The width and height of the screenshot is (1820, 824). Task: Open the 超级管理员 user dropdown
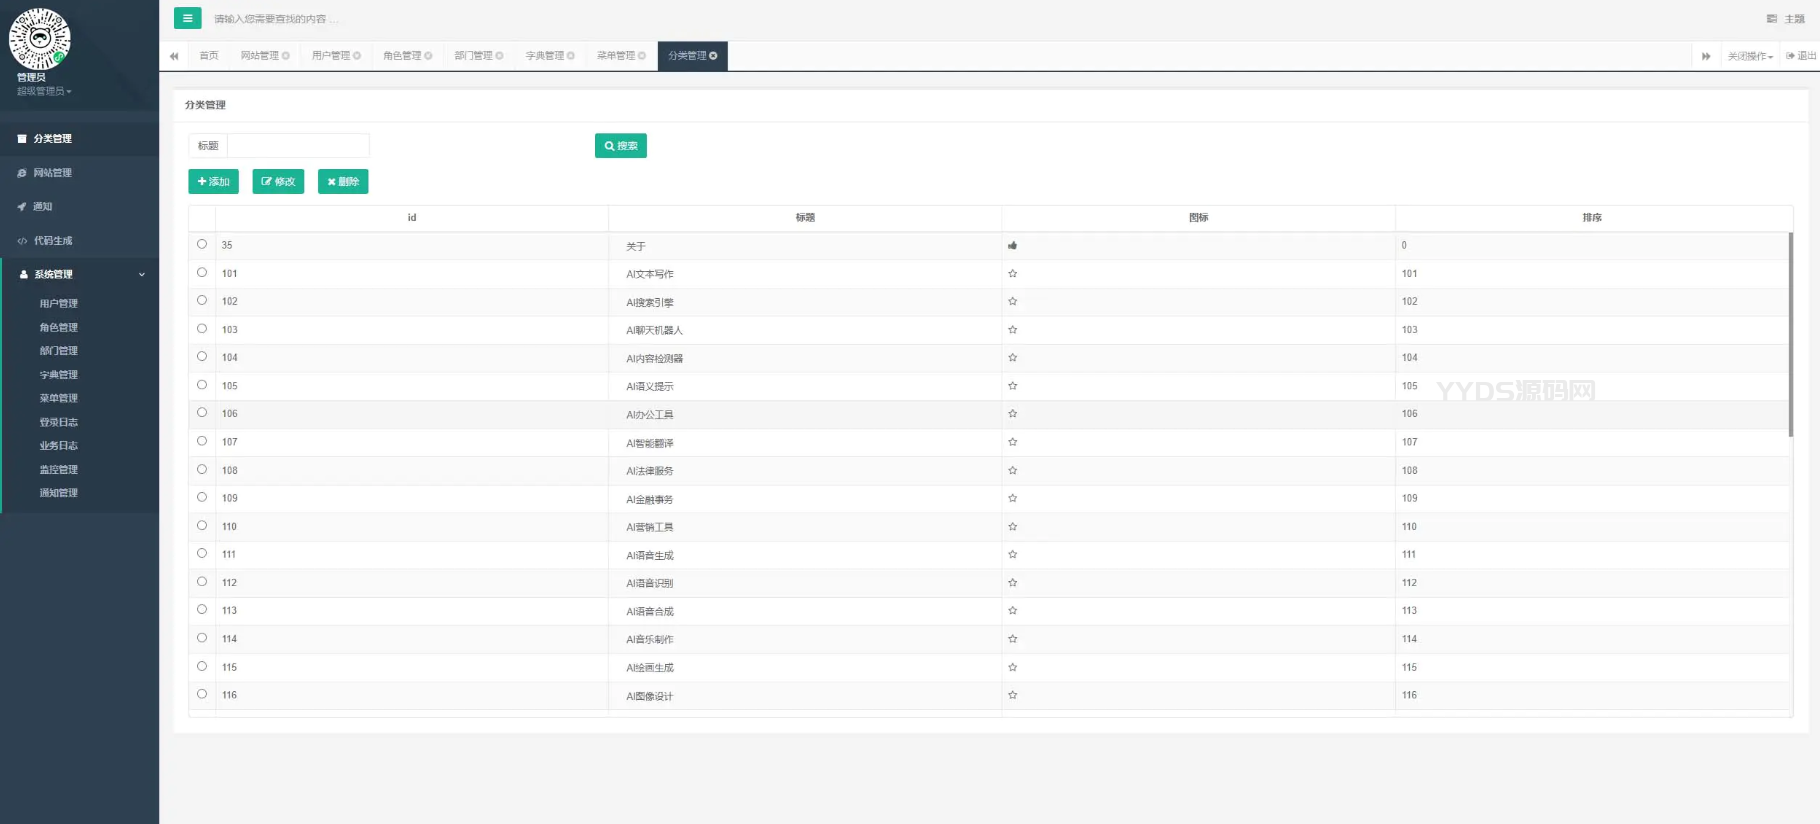click(44, 91)
